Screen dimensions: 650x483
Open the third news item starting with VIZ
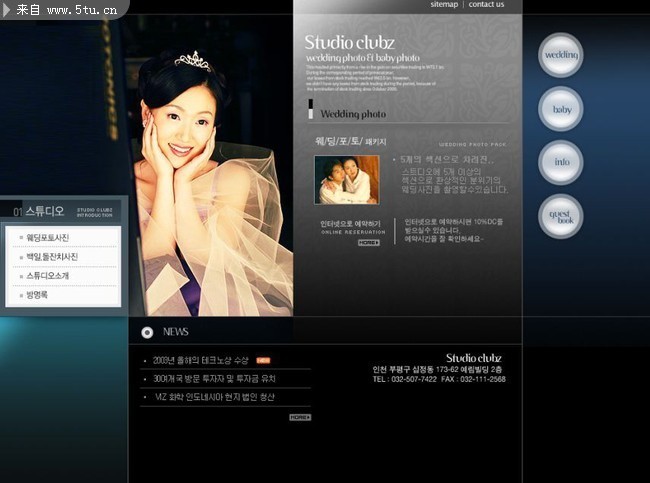coord(215,397)
